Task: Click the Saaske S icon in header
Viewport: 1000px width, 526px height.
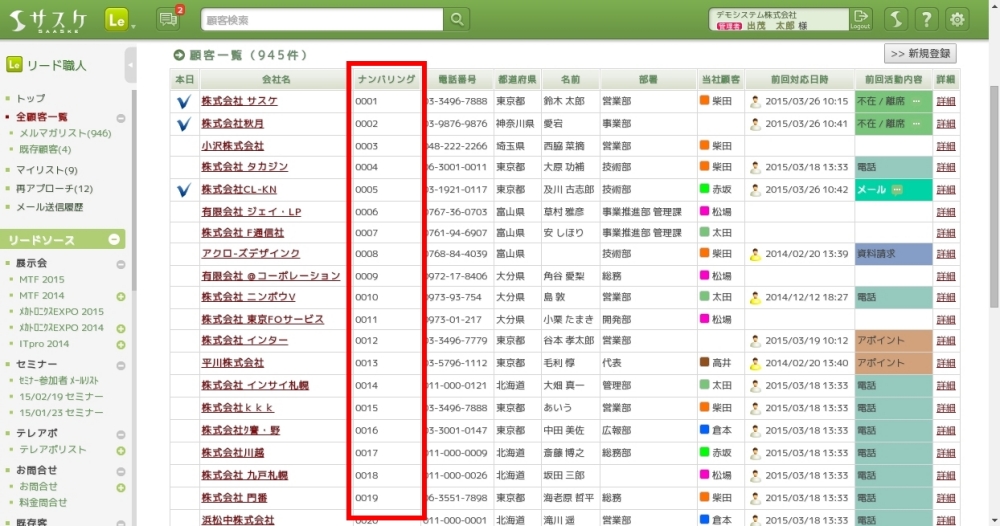Action: [895, 19]
